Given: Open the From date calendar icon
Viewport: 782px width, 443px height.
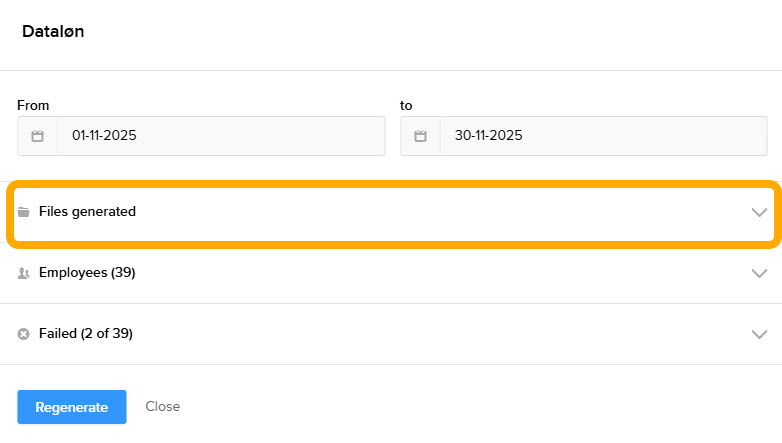Looking at the screenshot, I should pos(37,136).
